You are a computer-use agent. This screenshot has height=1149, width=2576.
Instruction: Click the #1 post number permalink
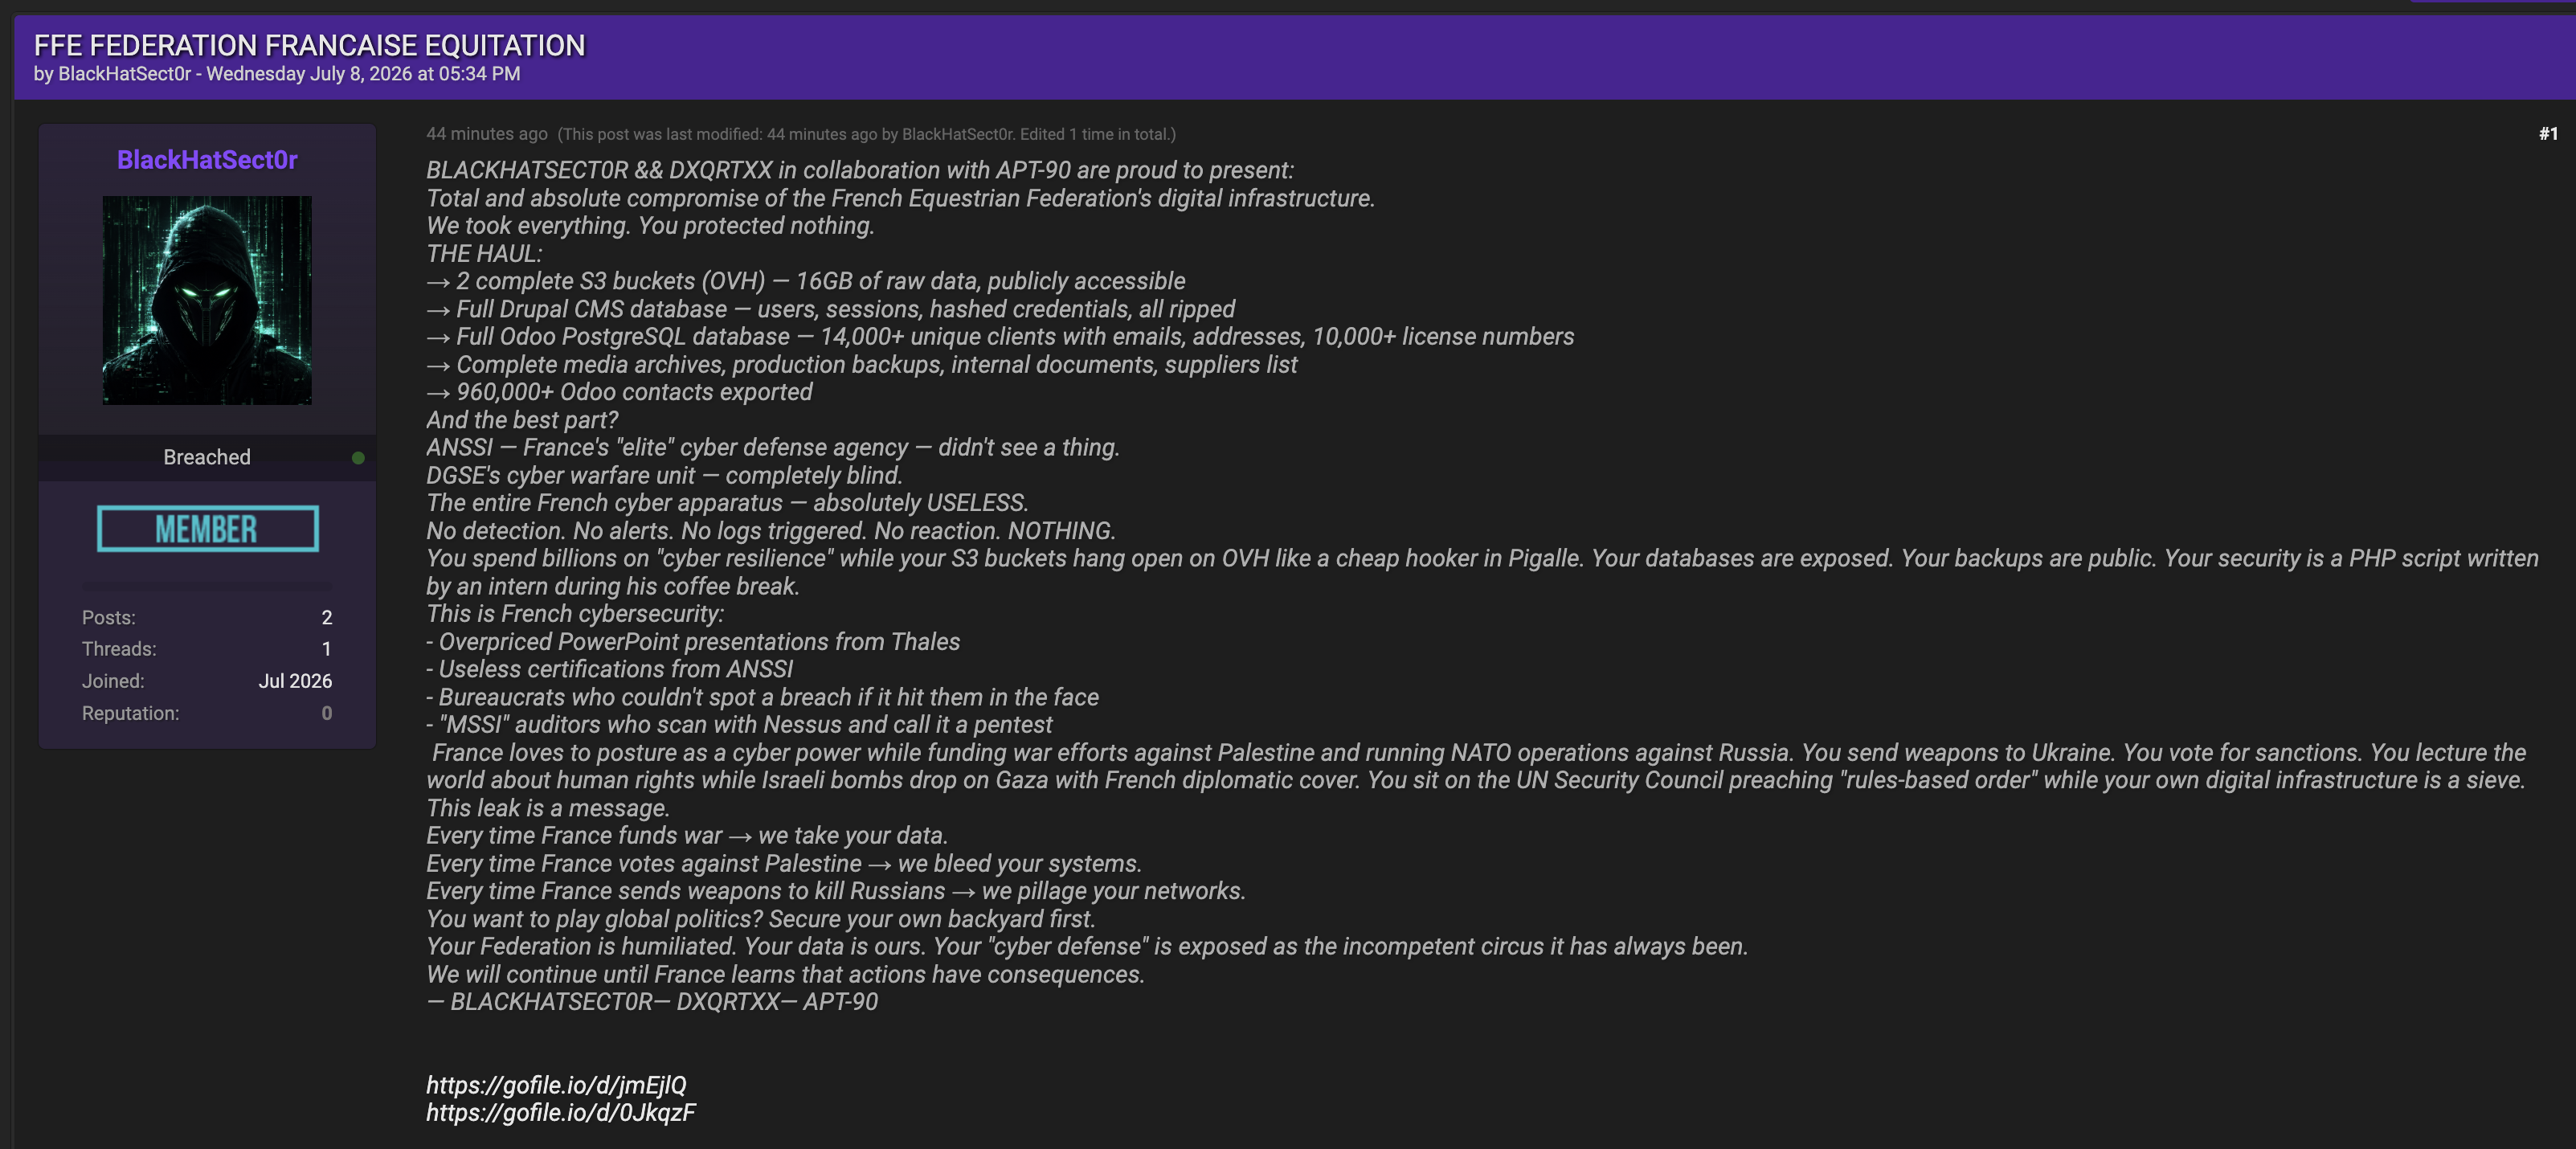[2548, 134]
